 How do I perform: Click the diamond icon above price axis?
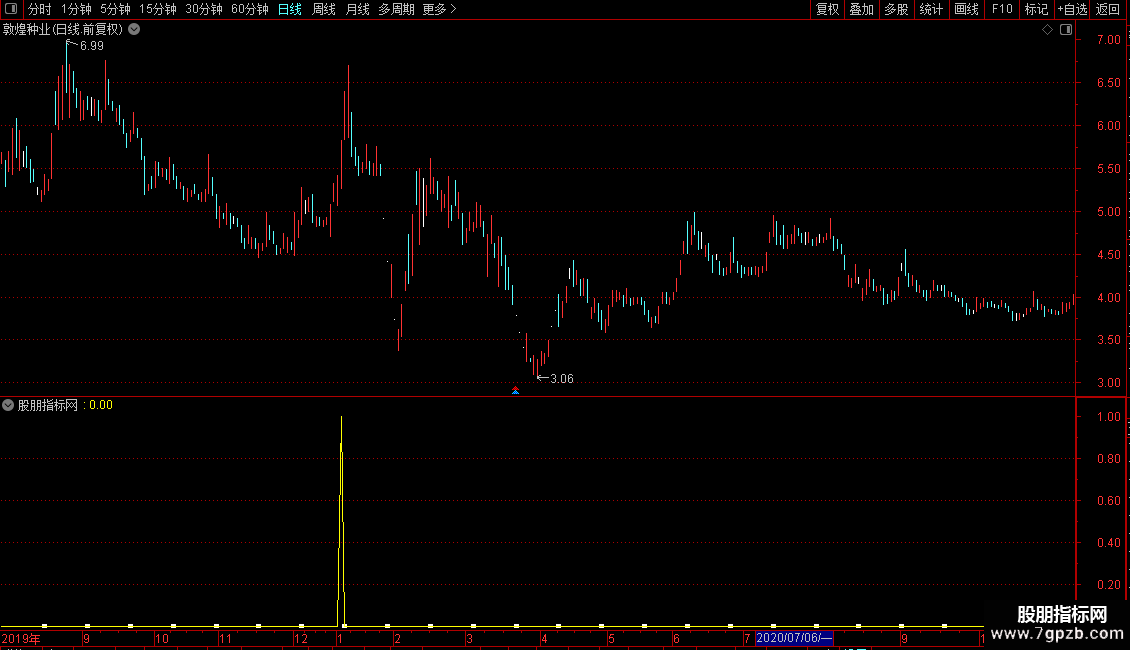1047,30
